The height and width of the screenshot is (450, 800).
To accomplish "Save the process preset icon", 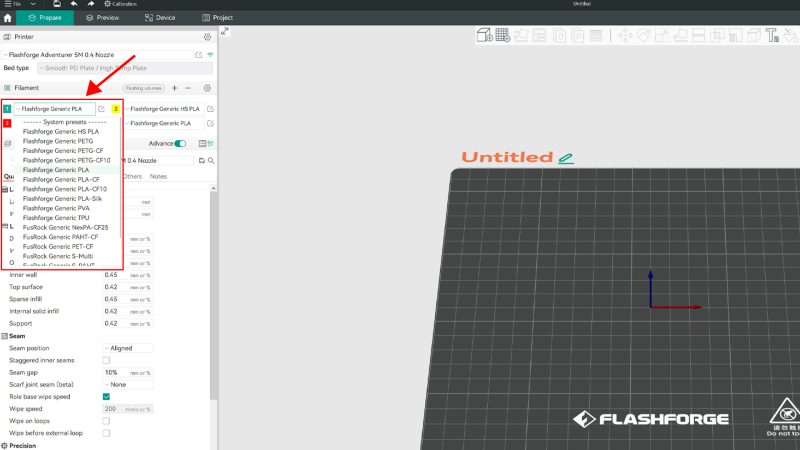I will tap(202, 161).
